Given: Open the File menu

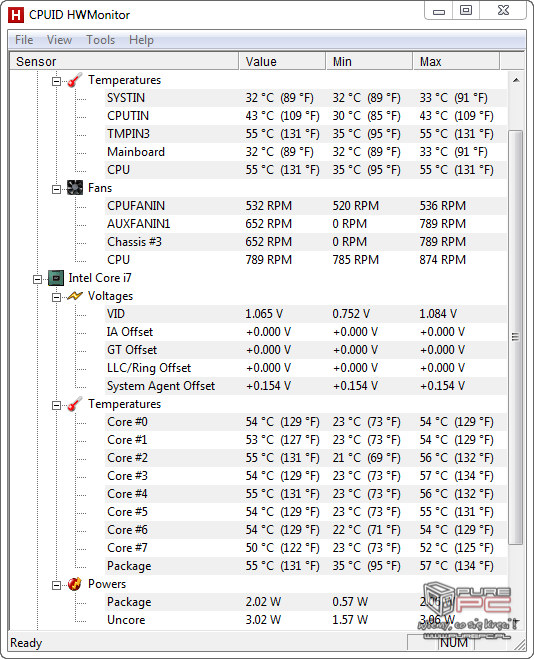Looking at the screenshot, I should click(x=24, y=40).
